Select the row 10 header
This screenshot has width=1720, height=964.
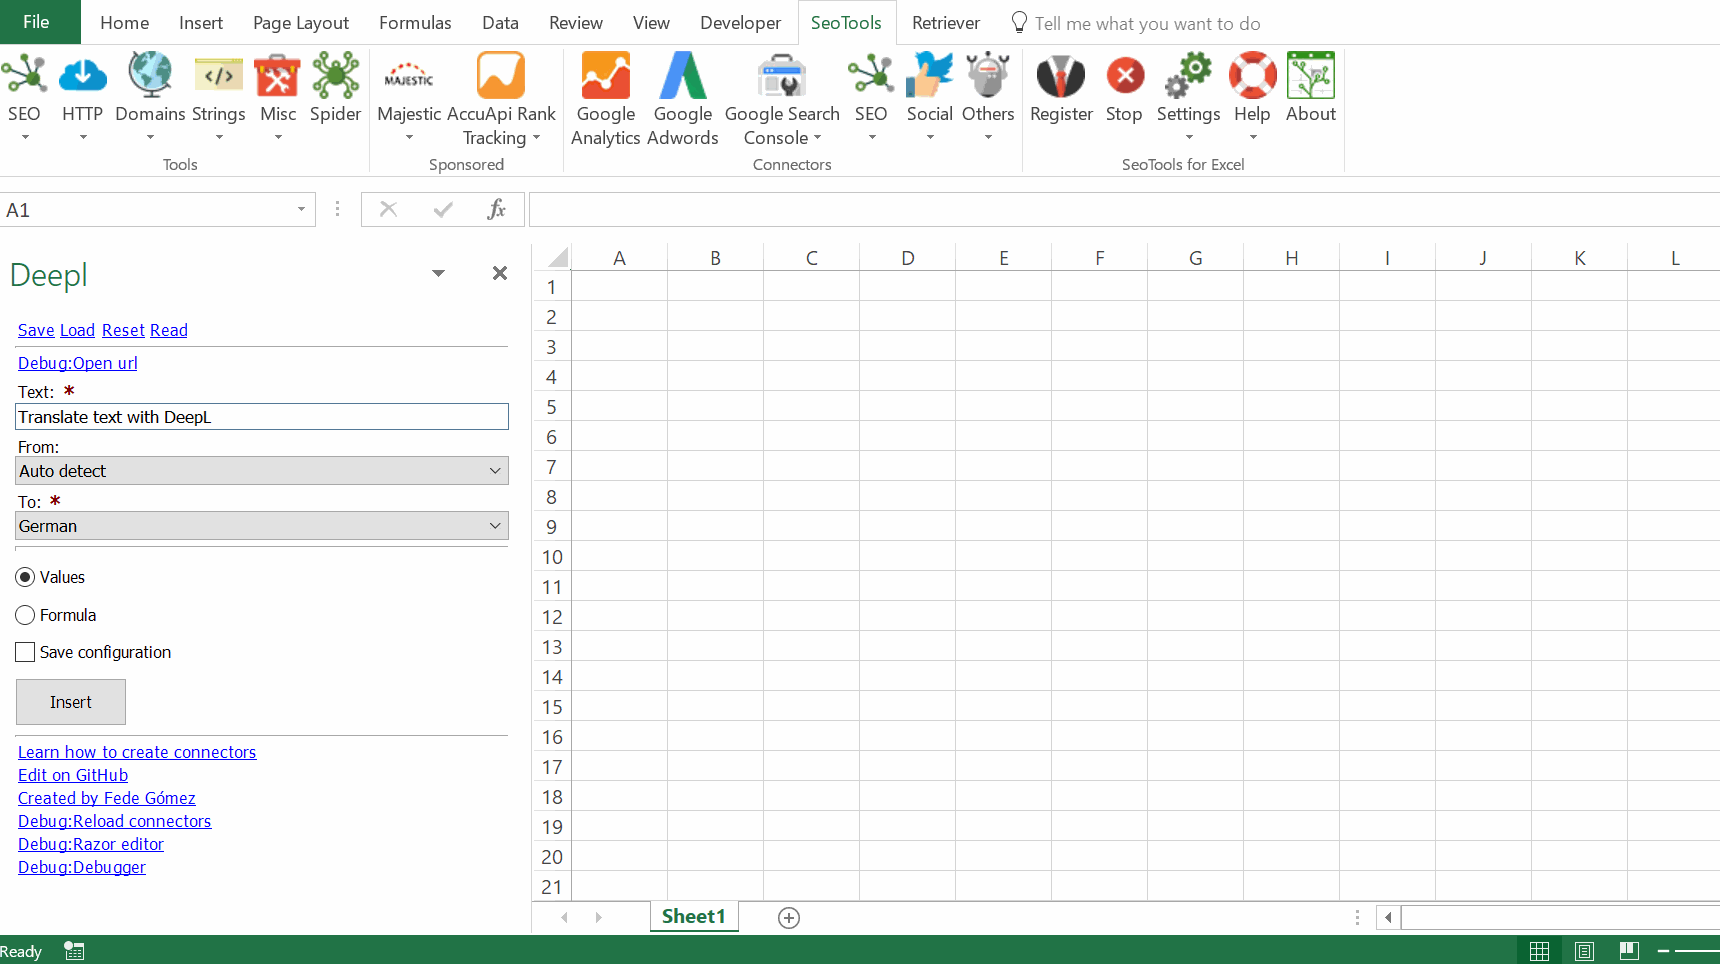click(x=552, y=557)
